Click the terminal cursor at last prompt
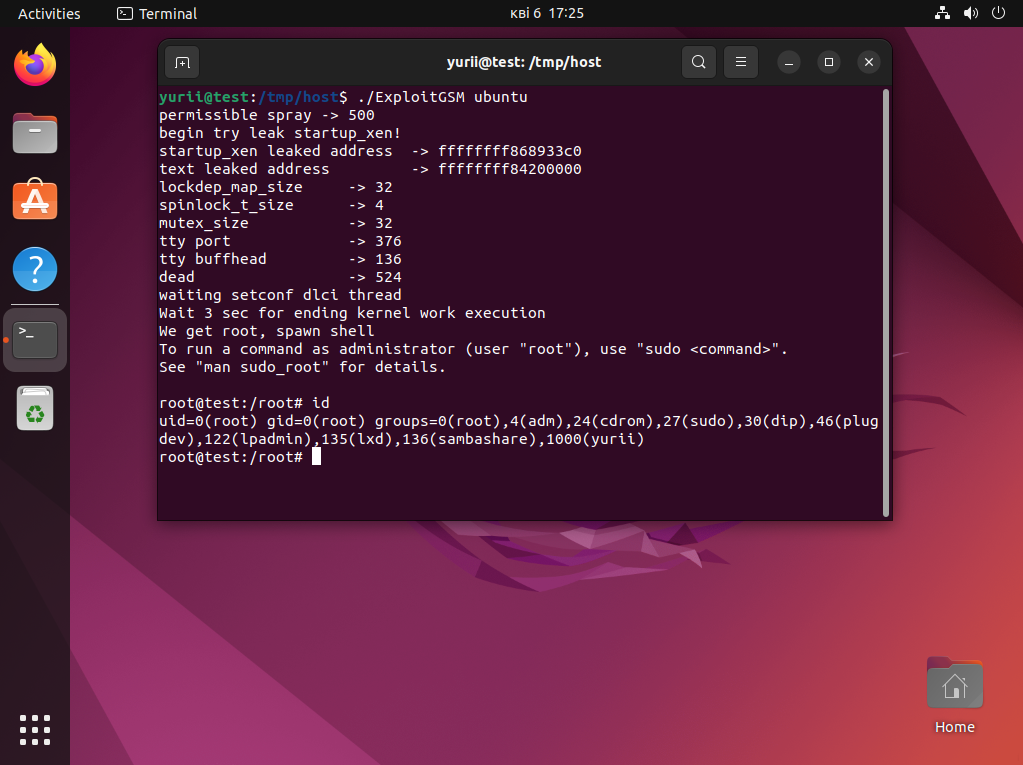The width and height of the screenshot is (1023, 765). pyautogui.click(x=316, y=457)
